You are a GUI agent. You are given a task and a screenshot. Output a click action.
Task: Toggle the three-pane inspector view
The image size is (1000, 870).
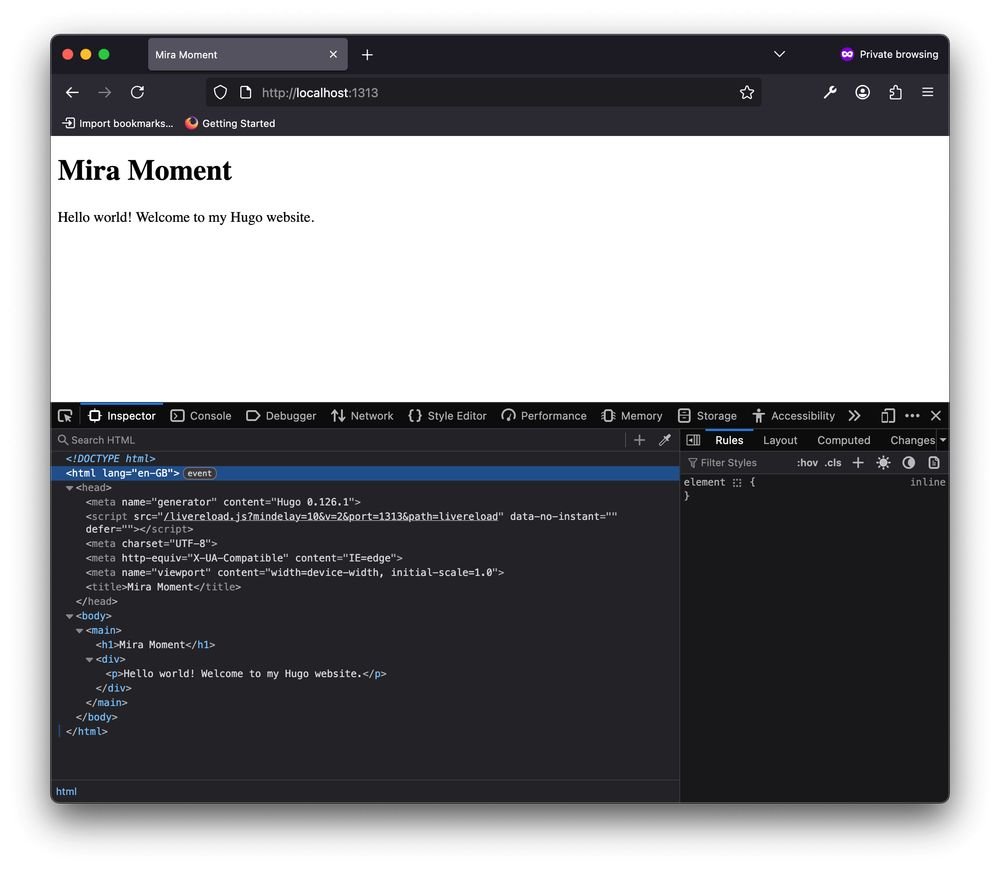click(693, 440)
